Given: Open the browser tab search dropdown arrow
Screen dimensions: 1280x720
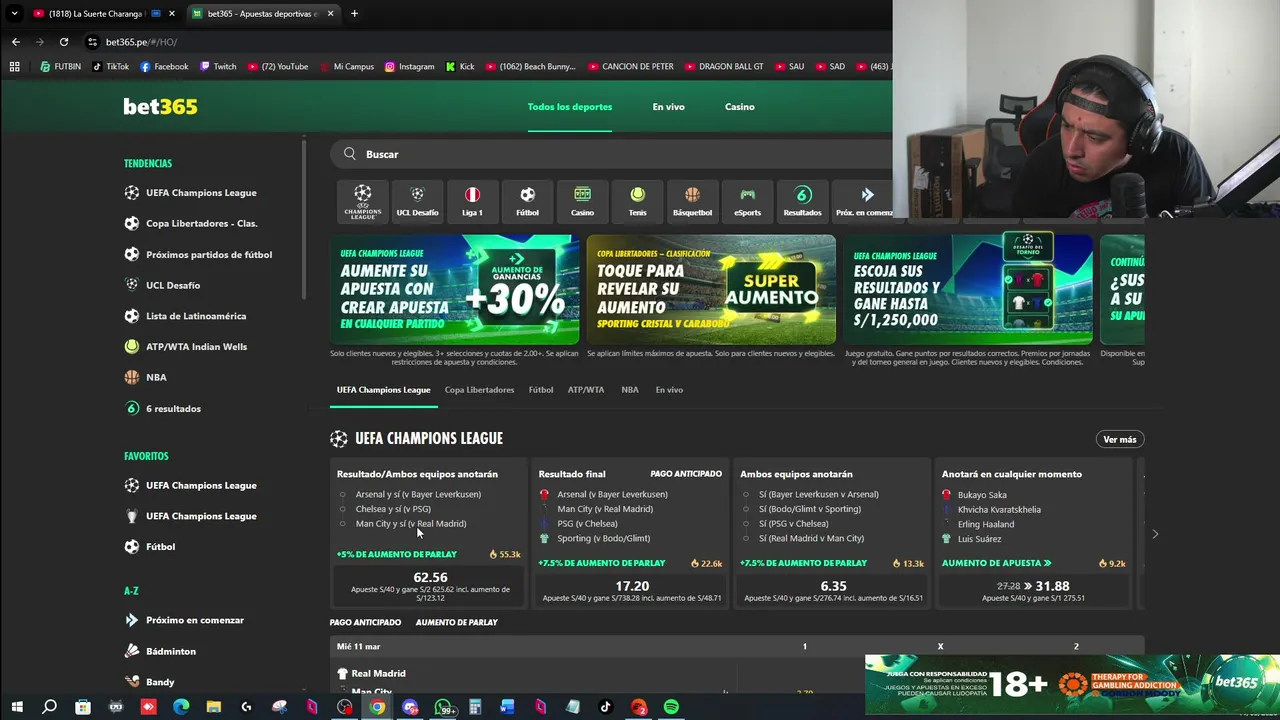Looking at the screenshot, I should point(14,14).
